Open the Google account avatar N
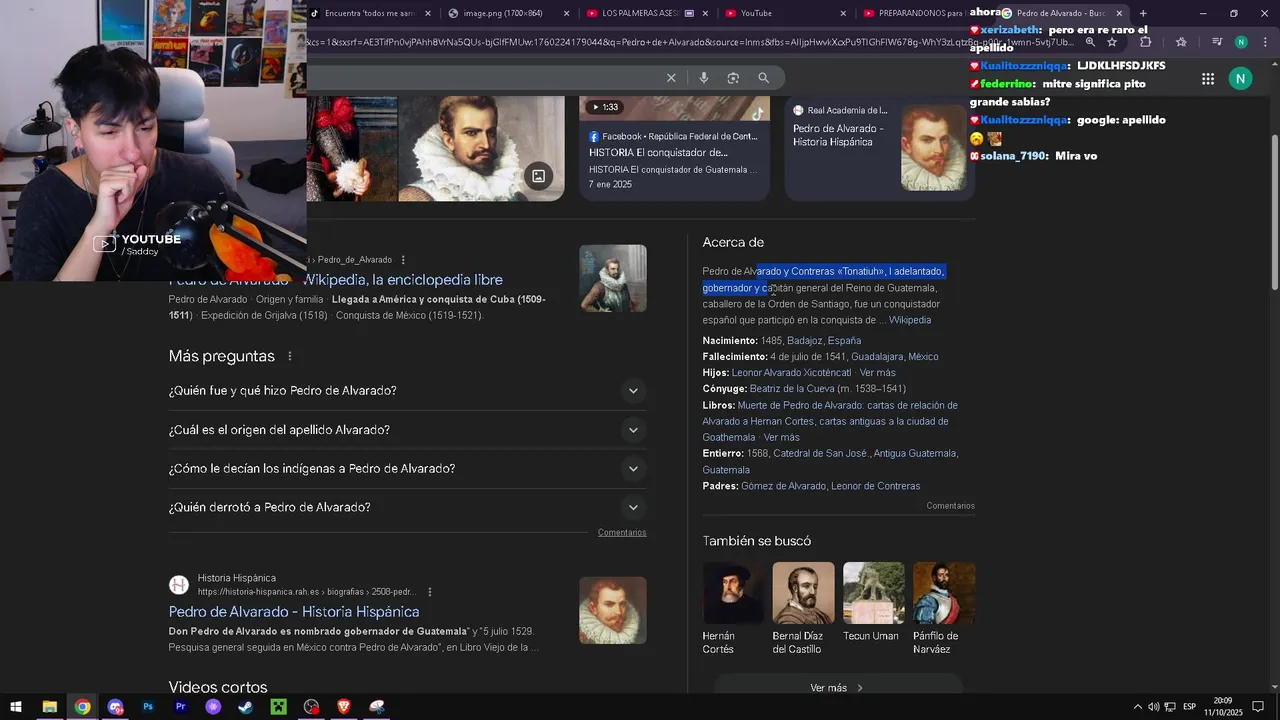Image resolution: width=1280 pixels, height=720 pixels. click(x=1241, y=79)
